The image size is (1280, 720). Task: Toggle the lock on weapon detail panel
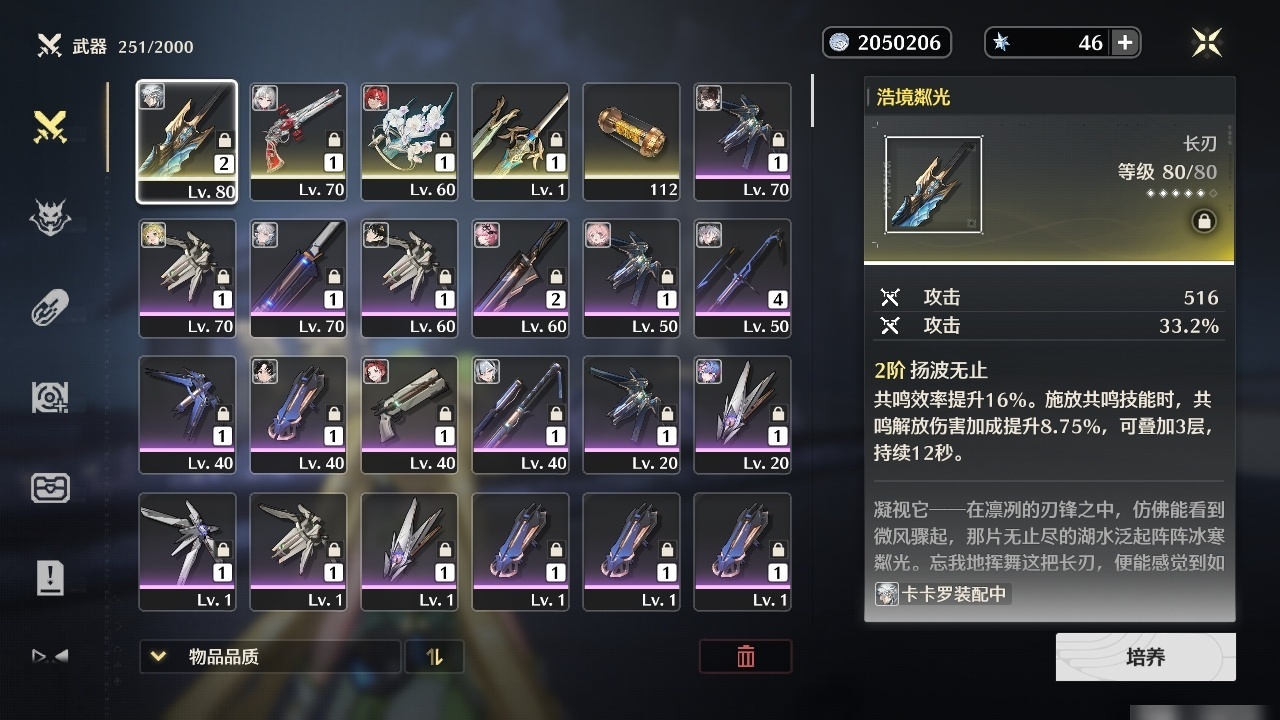pos(1204,222)
